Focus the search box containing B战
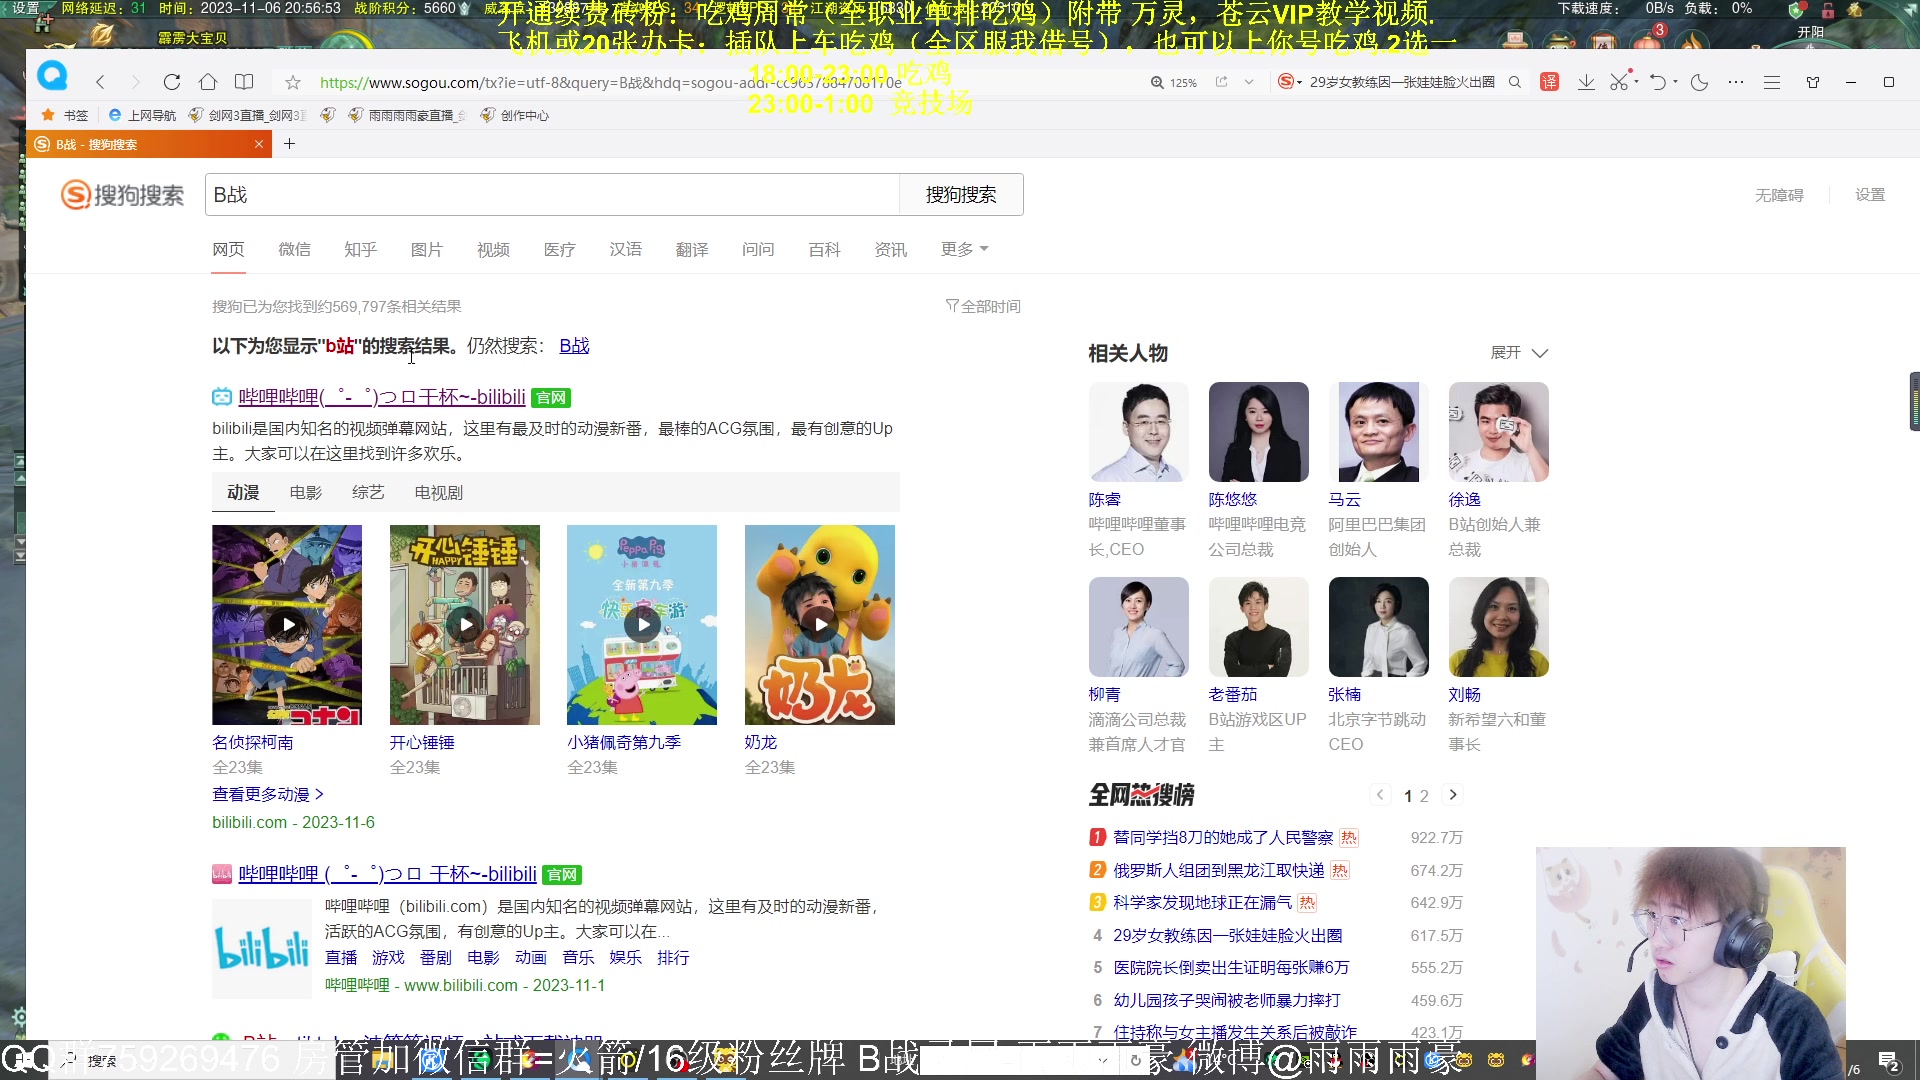The width and height of the screenshot is (1920, 1080). click(553, 195)
